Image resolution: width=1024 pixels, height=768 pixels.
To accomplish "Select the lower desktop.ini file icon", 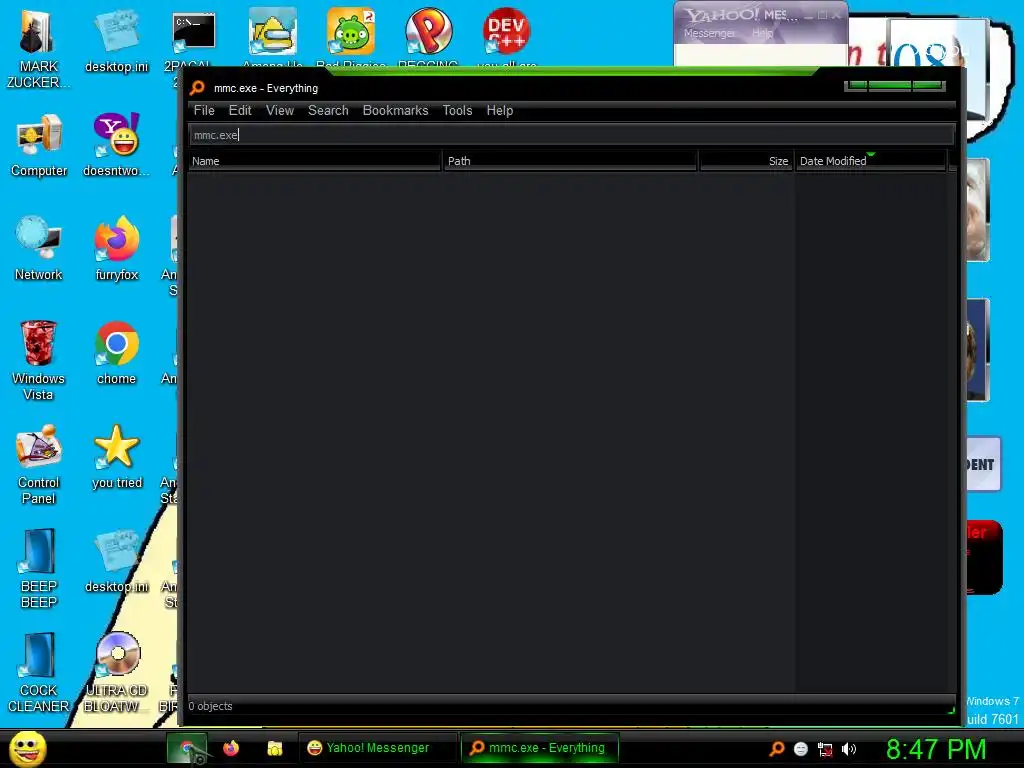I will click(x=116, y=562).
